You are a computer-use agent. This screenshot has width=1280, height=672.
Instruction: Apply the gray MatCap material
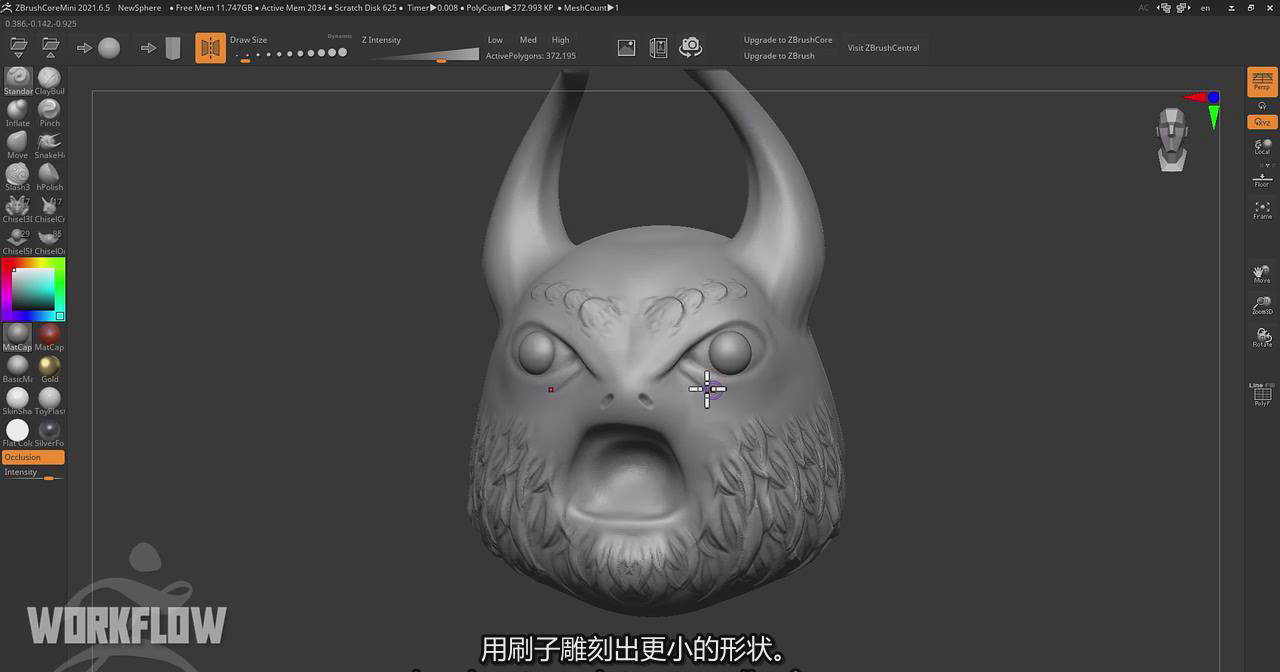pos(18,338)
